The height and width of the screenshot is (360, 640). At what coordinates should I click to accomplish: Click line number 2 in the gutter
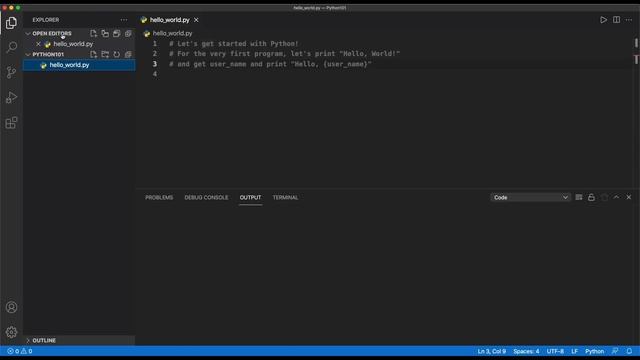(x=155, y=53)
